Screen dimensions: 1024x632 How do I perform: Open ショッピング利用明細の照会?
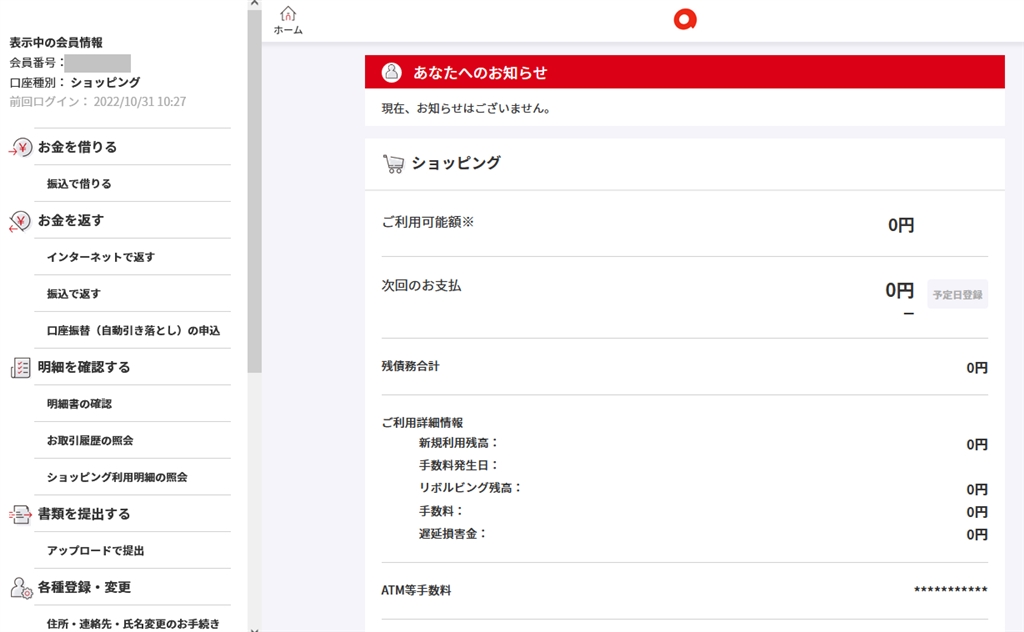117,477
